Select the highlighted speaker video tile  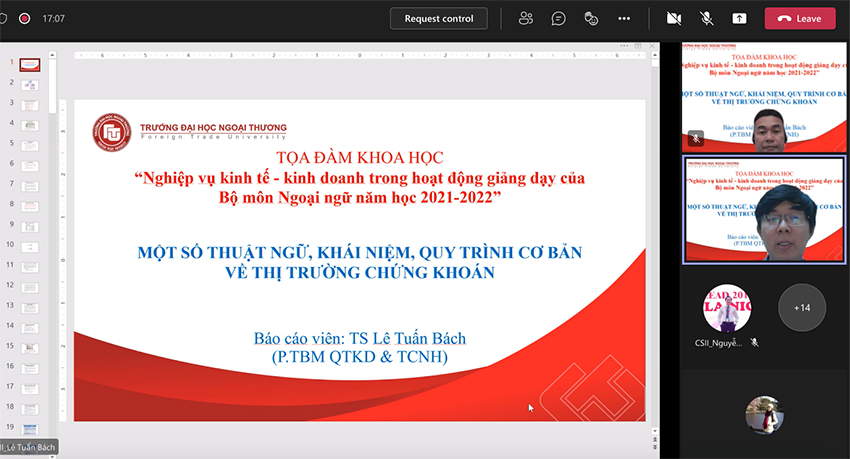pos(763,210)
